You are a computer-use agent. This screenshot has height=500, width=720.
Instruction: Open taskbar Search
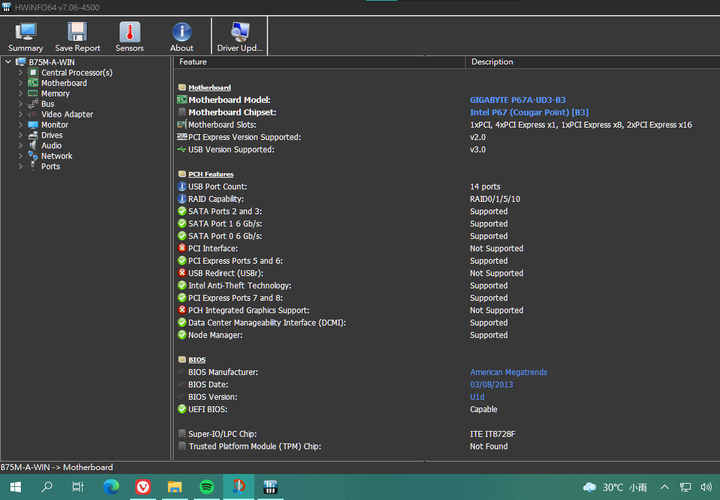click(x=46, y=487)
